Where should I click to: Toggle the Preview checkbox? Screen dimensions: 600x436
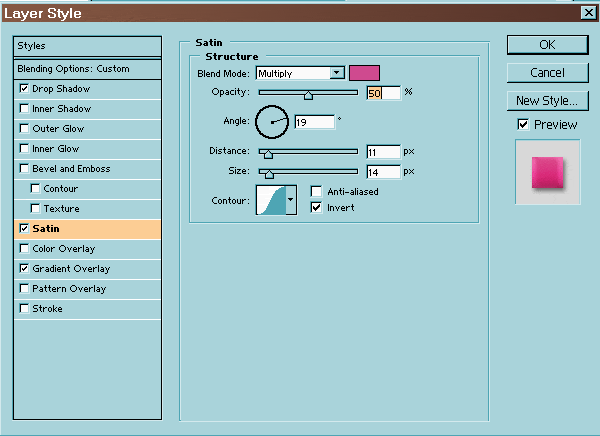523,125
